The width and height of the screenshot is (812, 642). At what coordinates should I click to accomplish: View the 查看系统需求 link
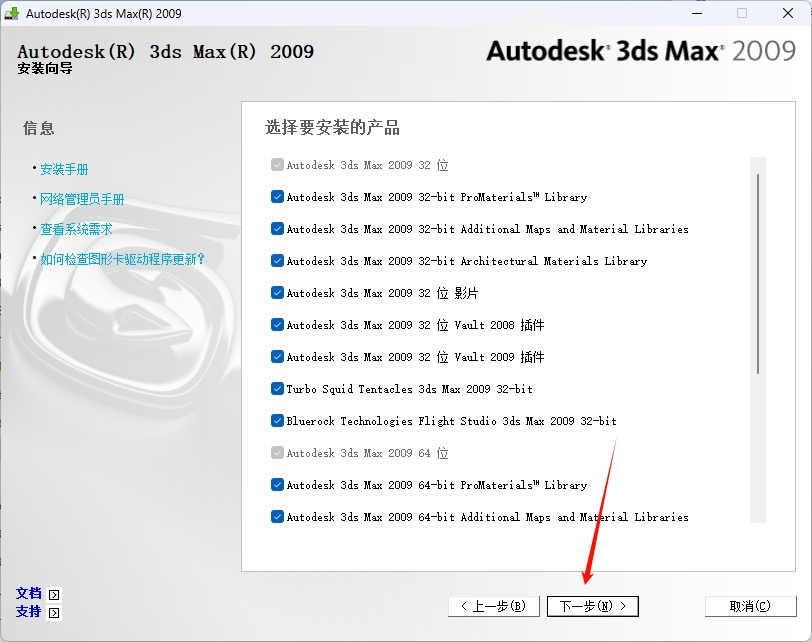(x=76, y=229)
